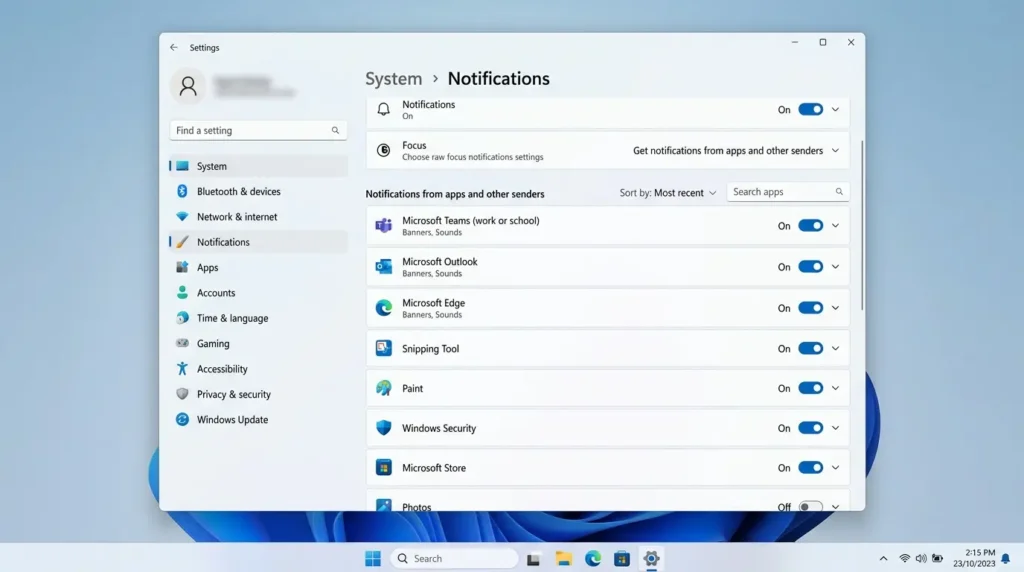Switch off Microsoft Store notifications
Image resolution: width=1024 pixels, height=572 pixels.
coord(810,468)
